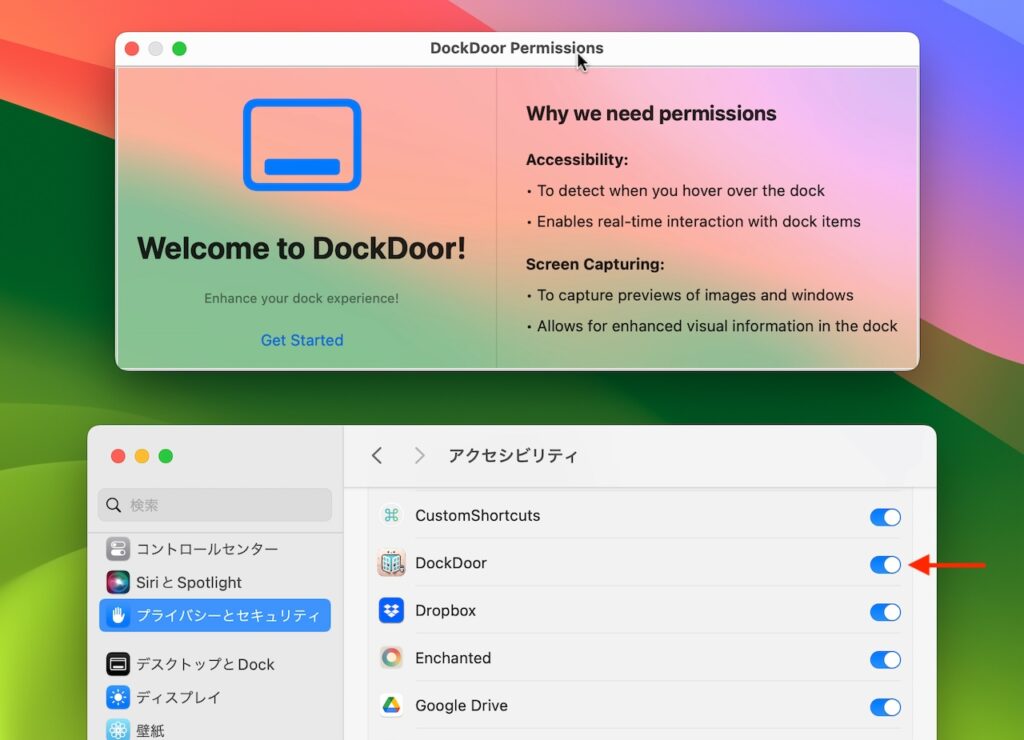Click the 壁紙 sidebar icon
The width and height of the screenshot is (1024, 740).
click(x=120, y=730)
